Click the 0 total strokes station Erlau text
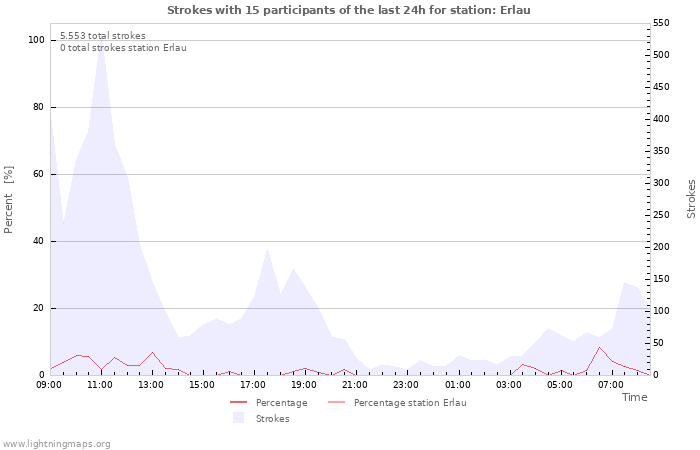The width and height of the screenshot is (700, 450). [123, 48]
